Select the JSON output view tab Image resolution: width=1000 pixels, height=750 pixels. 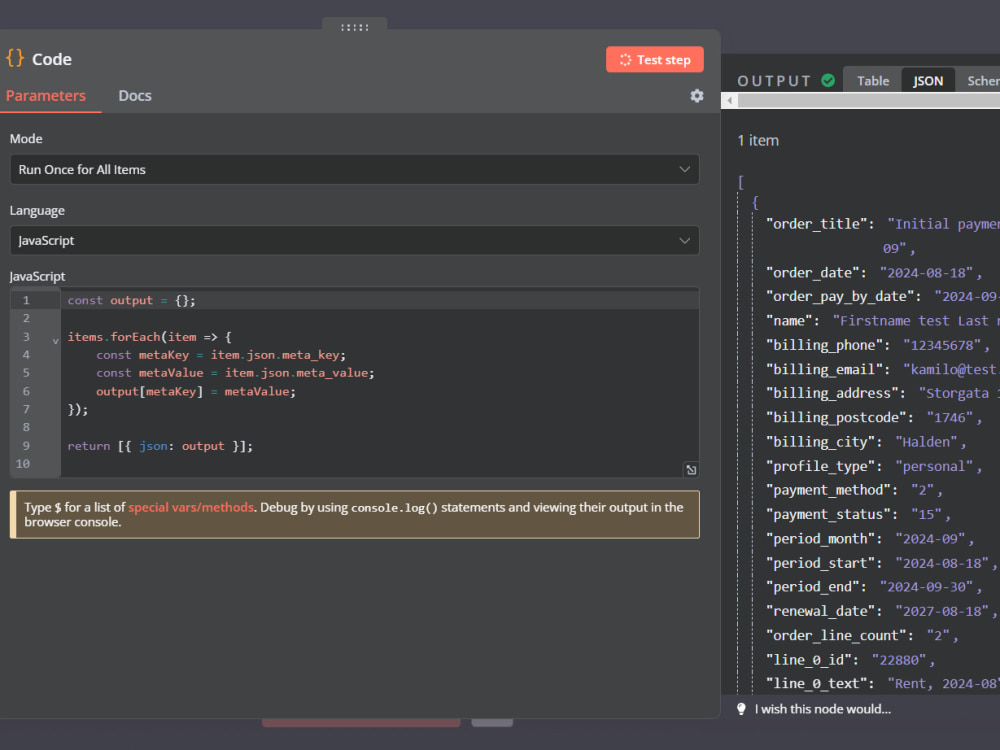[x=927, y=81]
